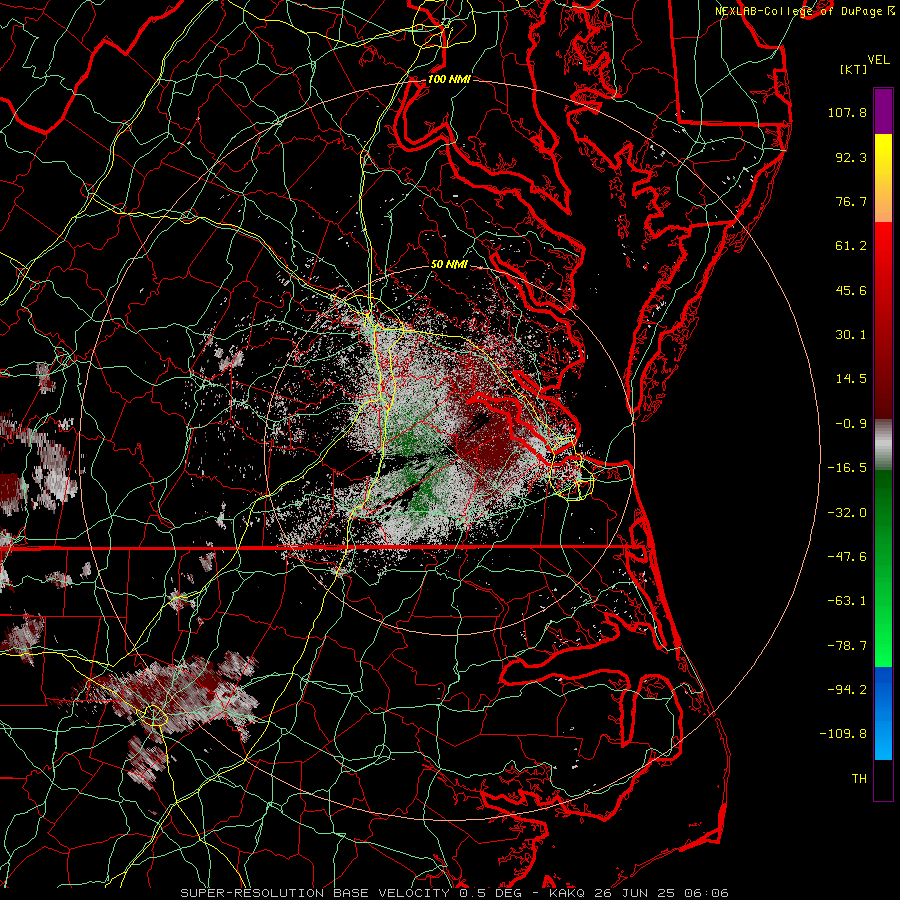Click the 50 NMI range ring label
The image size is (900, 900).
(x=449, y=264)
